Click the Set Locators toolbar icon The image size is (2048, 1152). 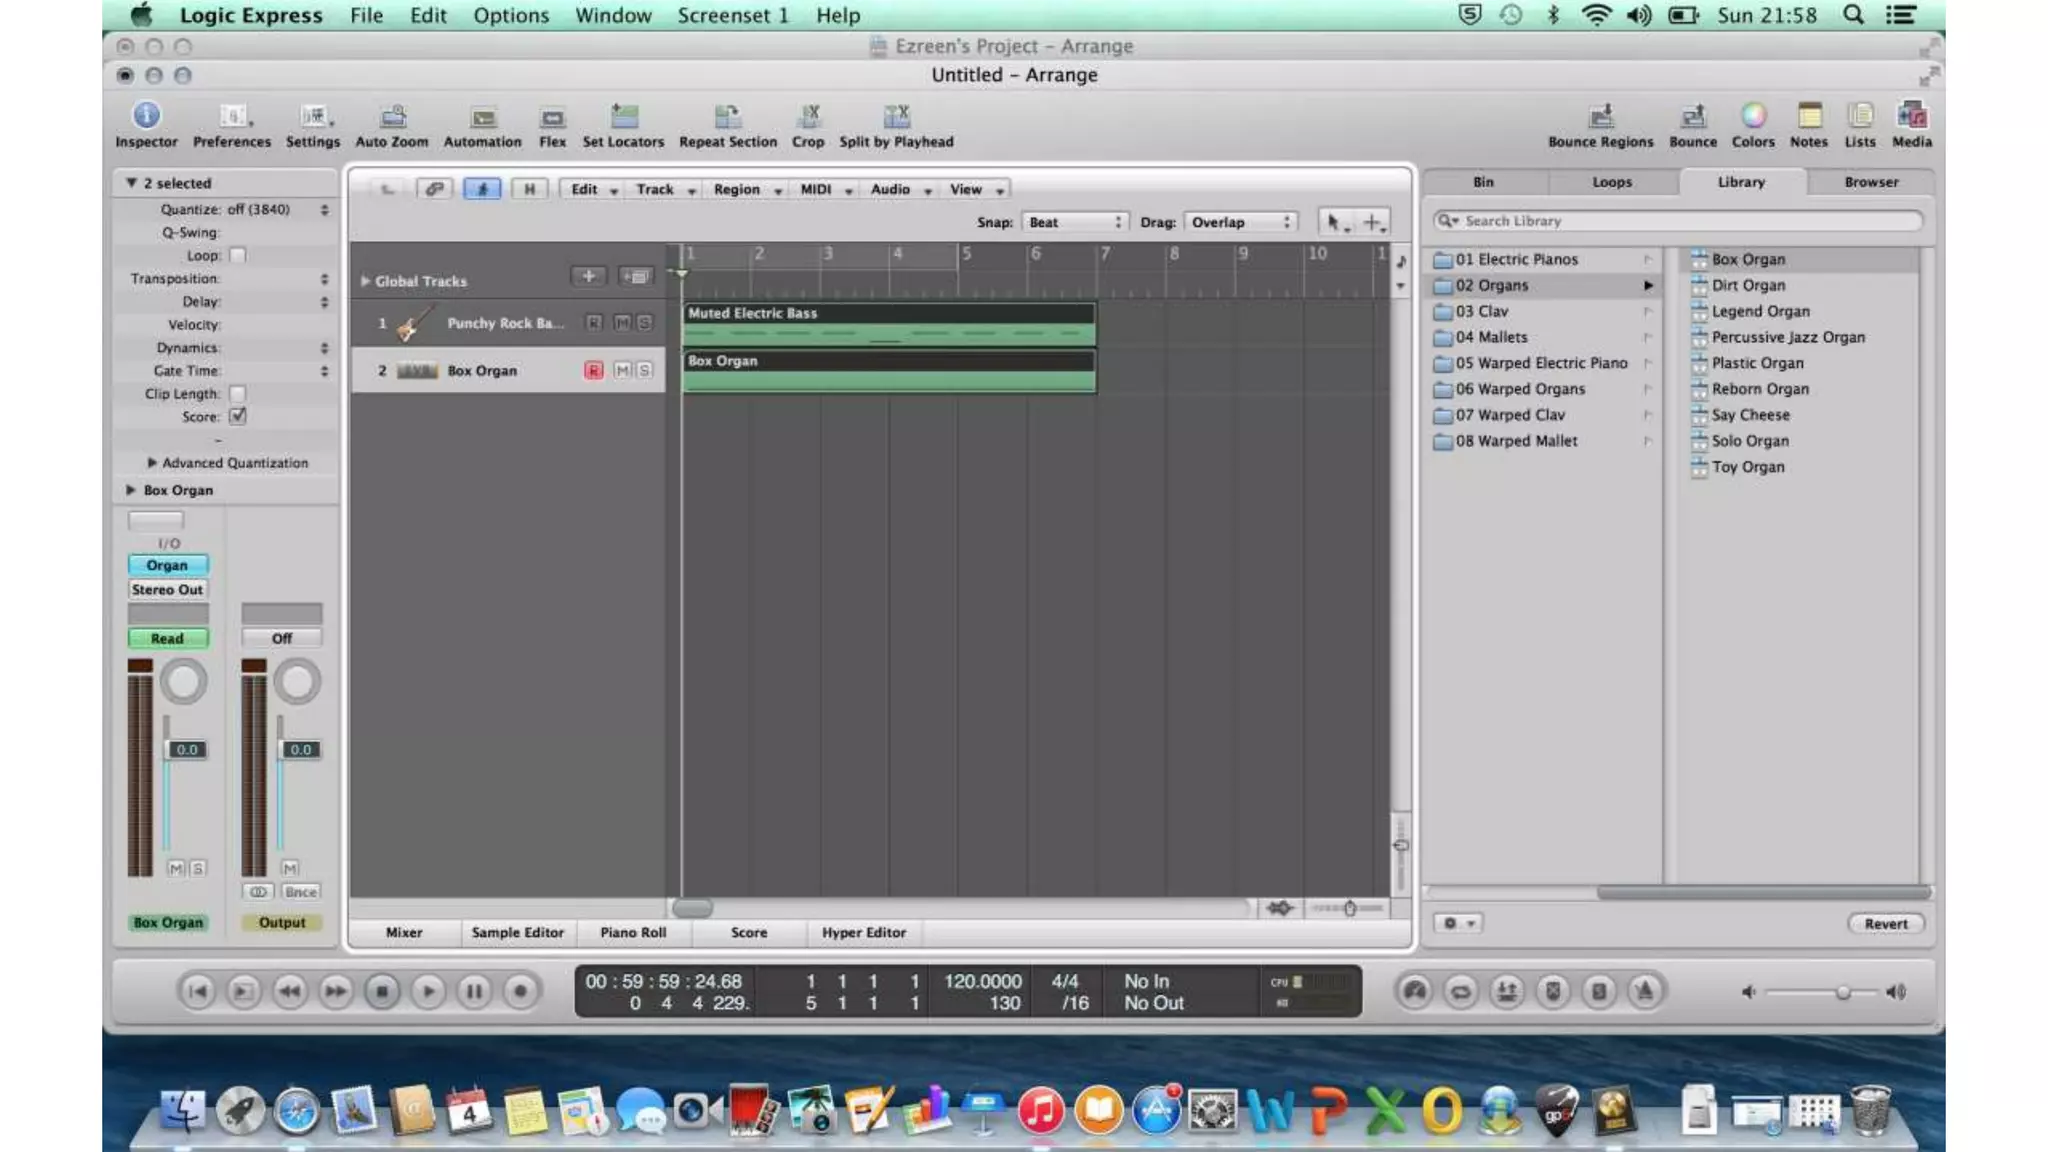[623, 117]
